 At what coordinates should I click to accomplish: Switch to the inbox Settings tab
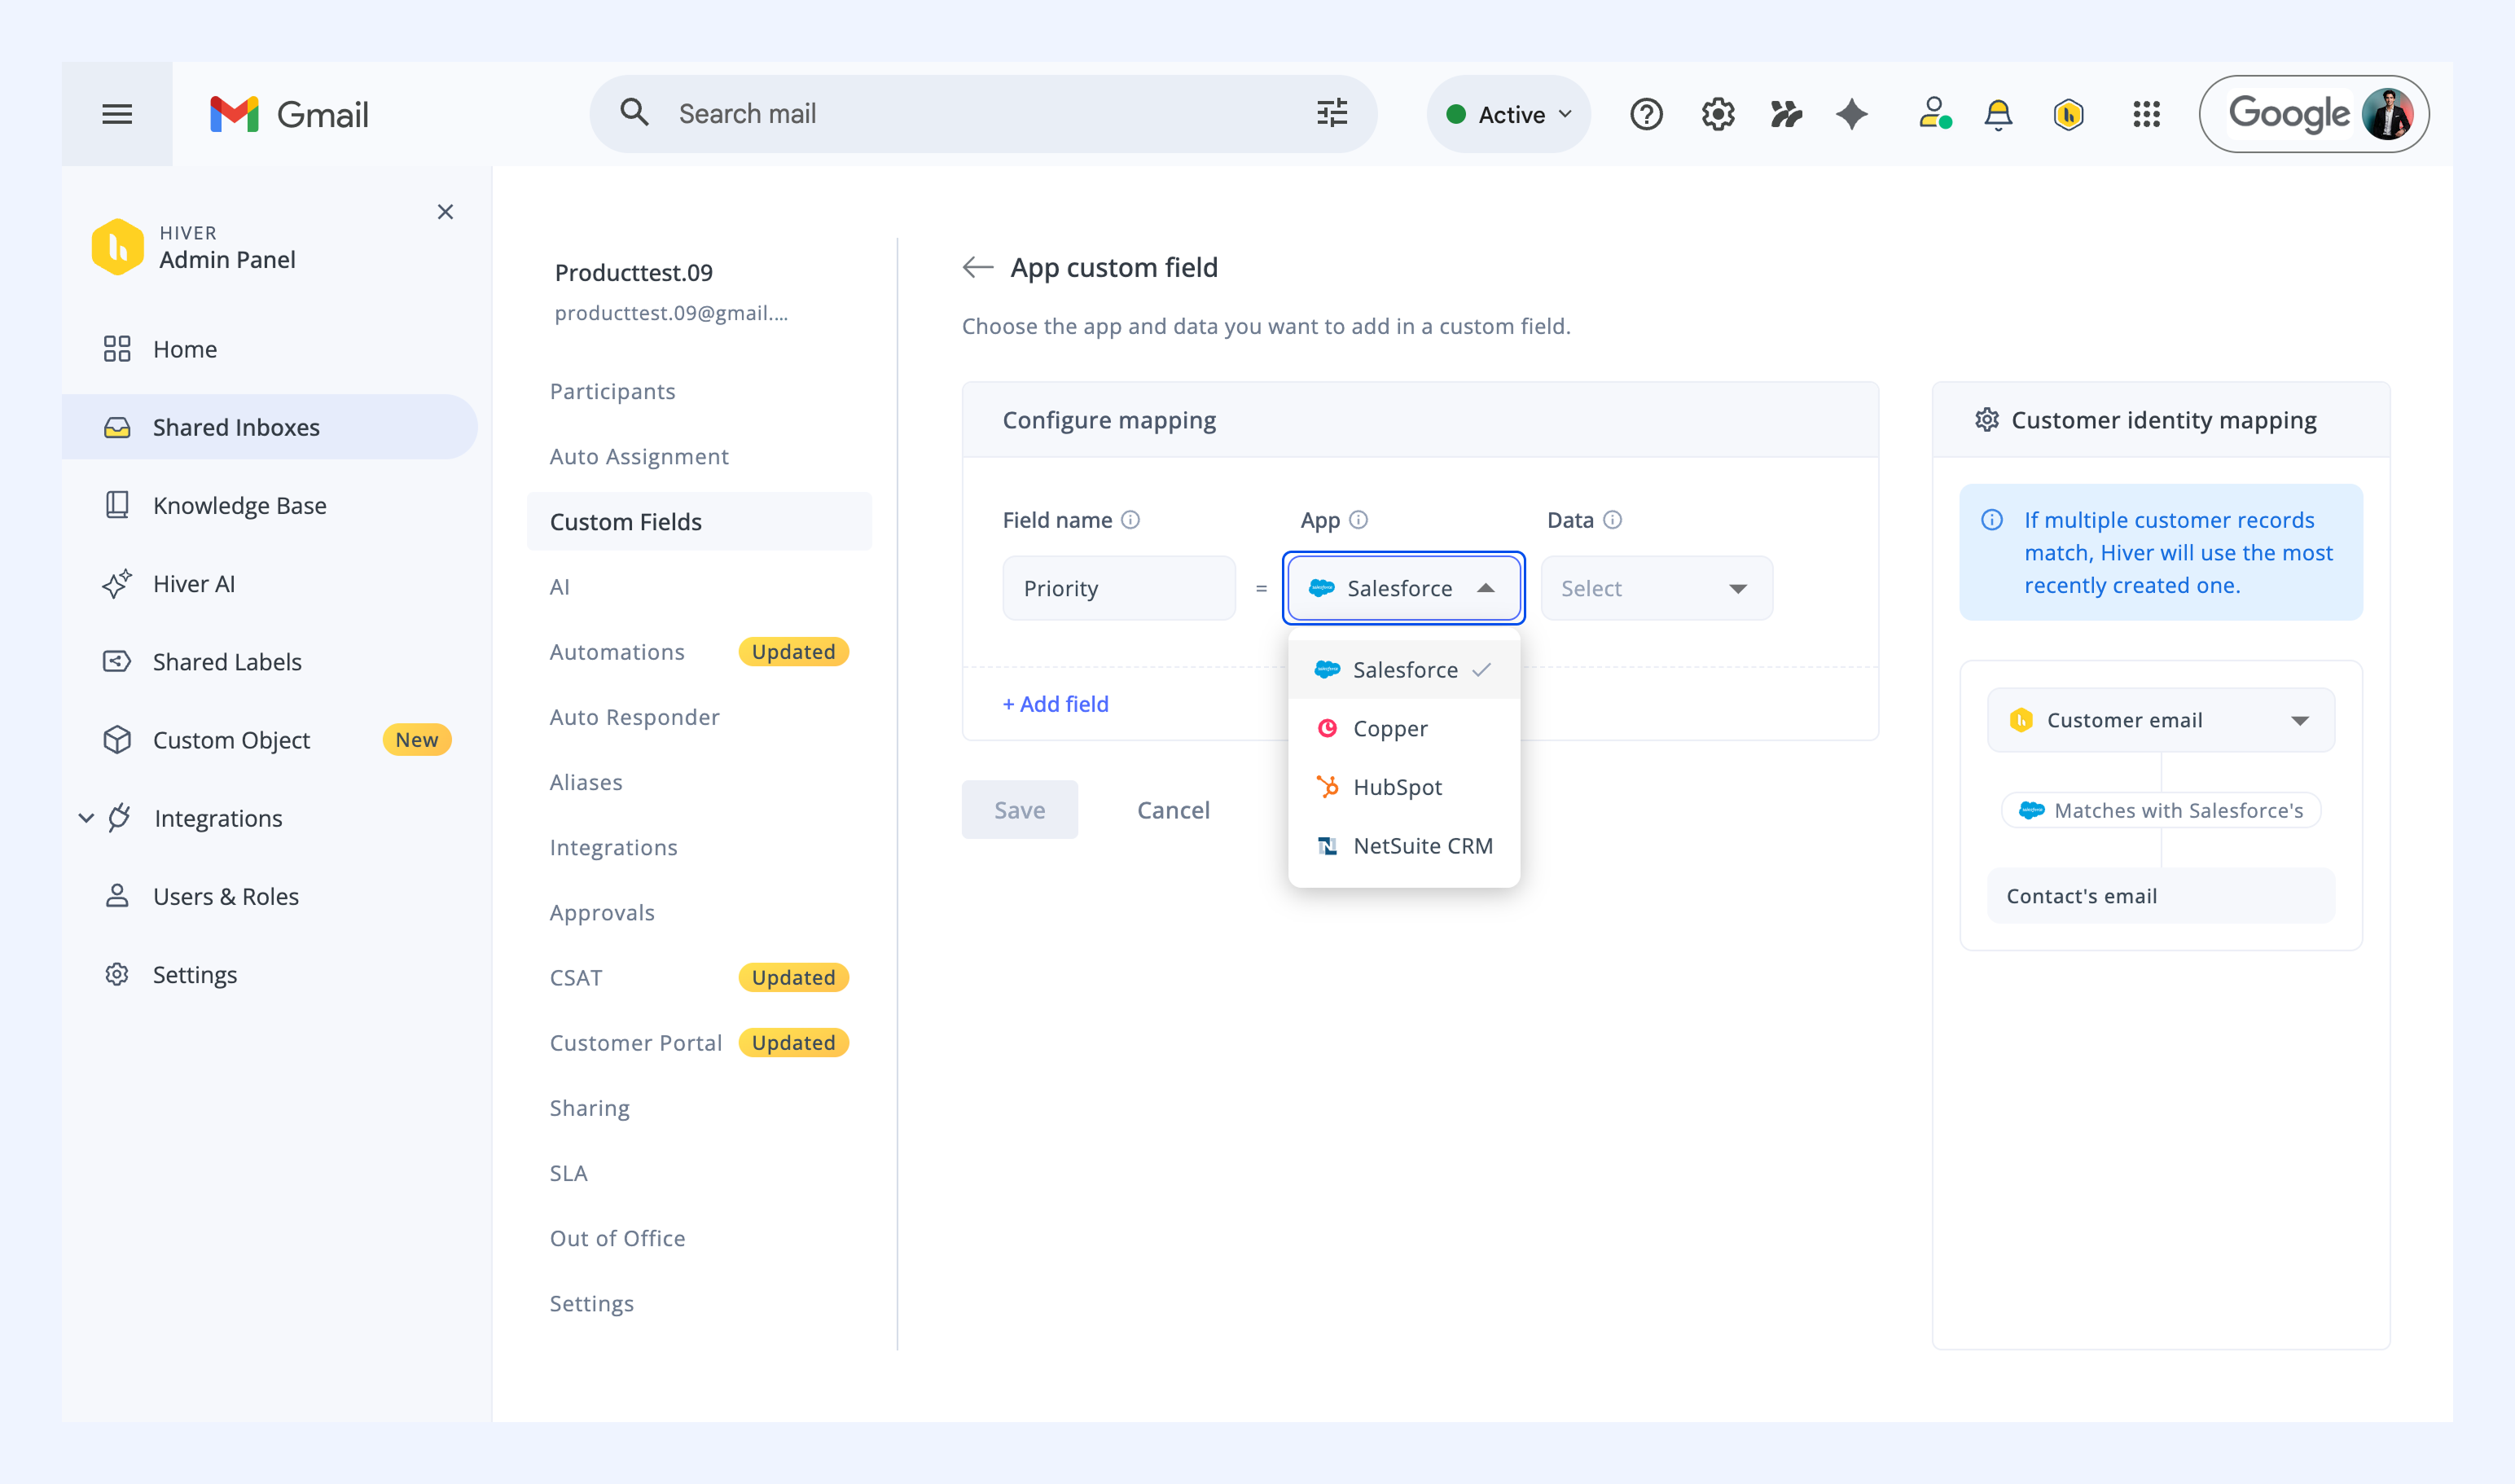coord(591,1304)
